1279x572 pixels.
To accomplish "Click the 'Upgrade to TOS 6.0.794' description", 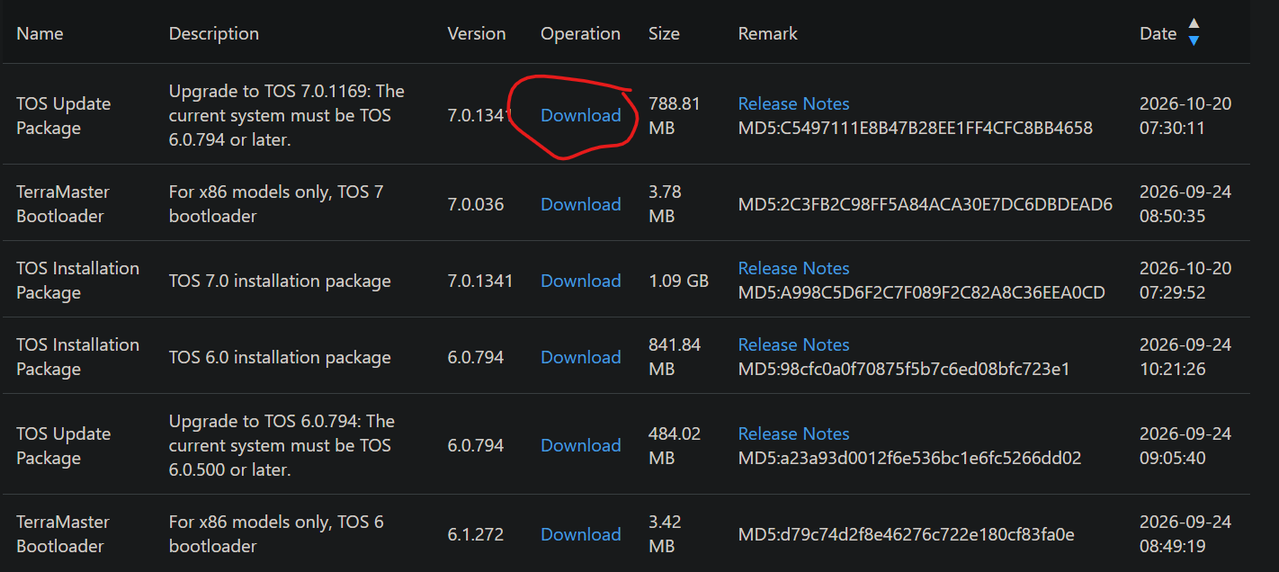I will [x=282, y=445].
